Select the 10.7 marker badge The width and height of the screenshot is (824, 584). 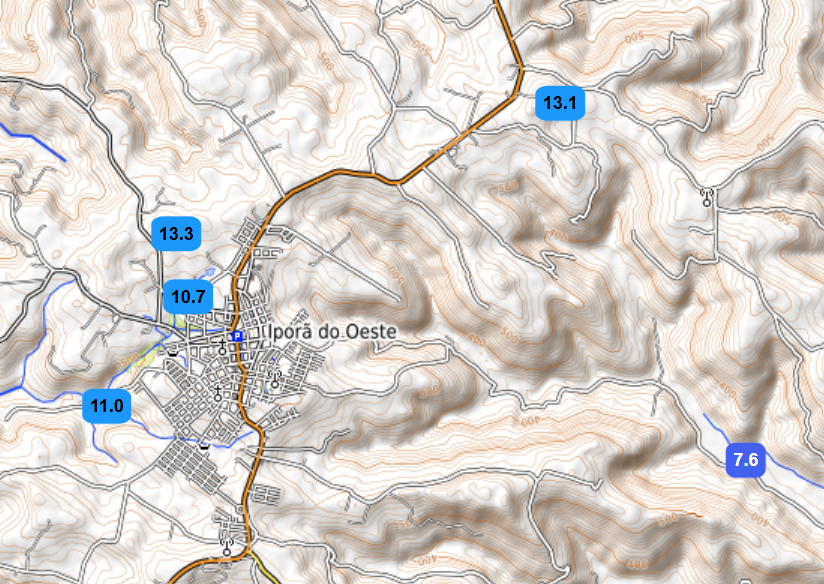tap(187, 297)
